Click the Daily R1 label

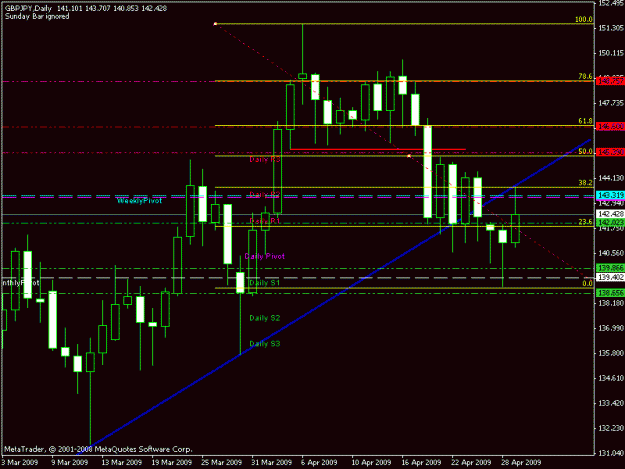click(265, 221)
